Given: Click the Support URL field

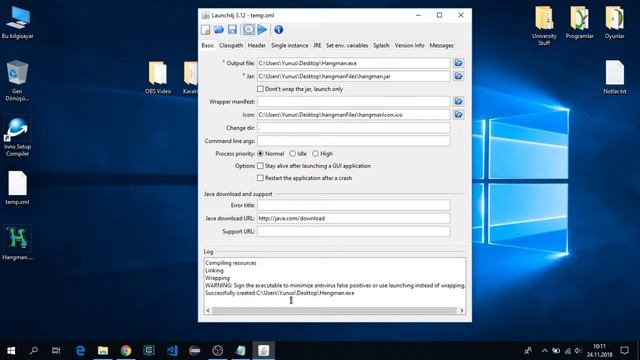Looking at the screenshot, I should (x=353, y=231).
